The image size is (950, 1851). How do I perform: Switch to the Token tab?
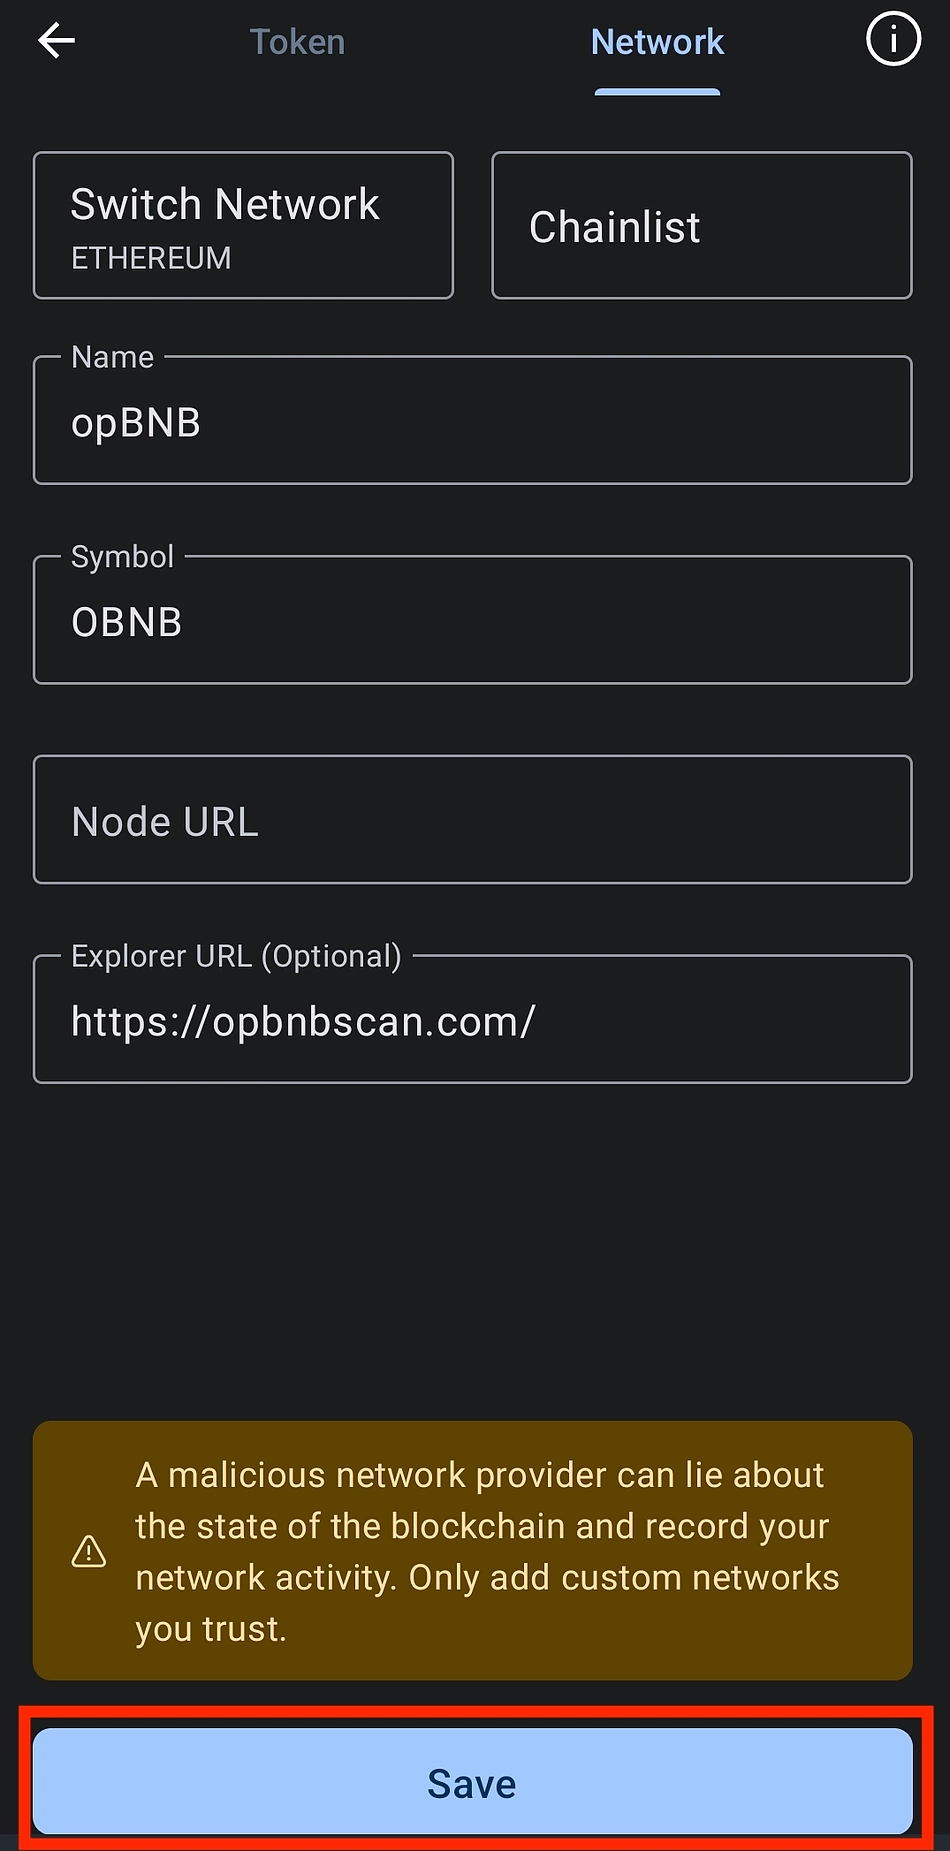[297, 42]
